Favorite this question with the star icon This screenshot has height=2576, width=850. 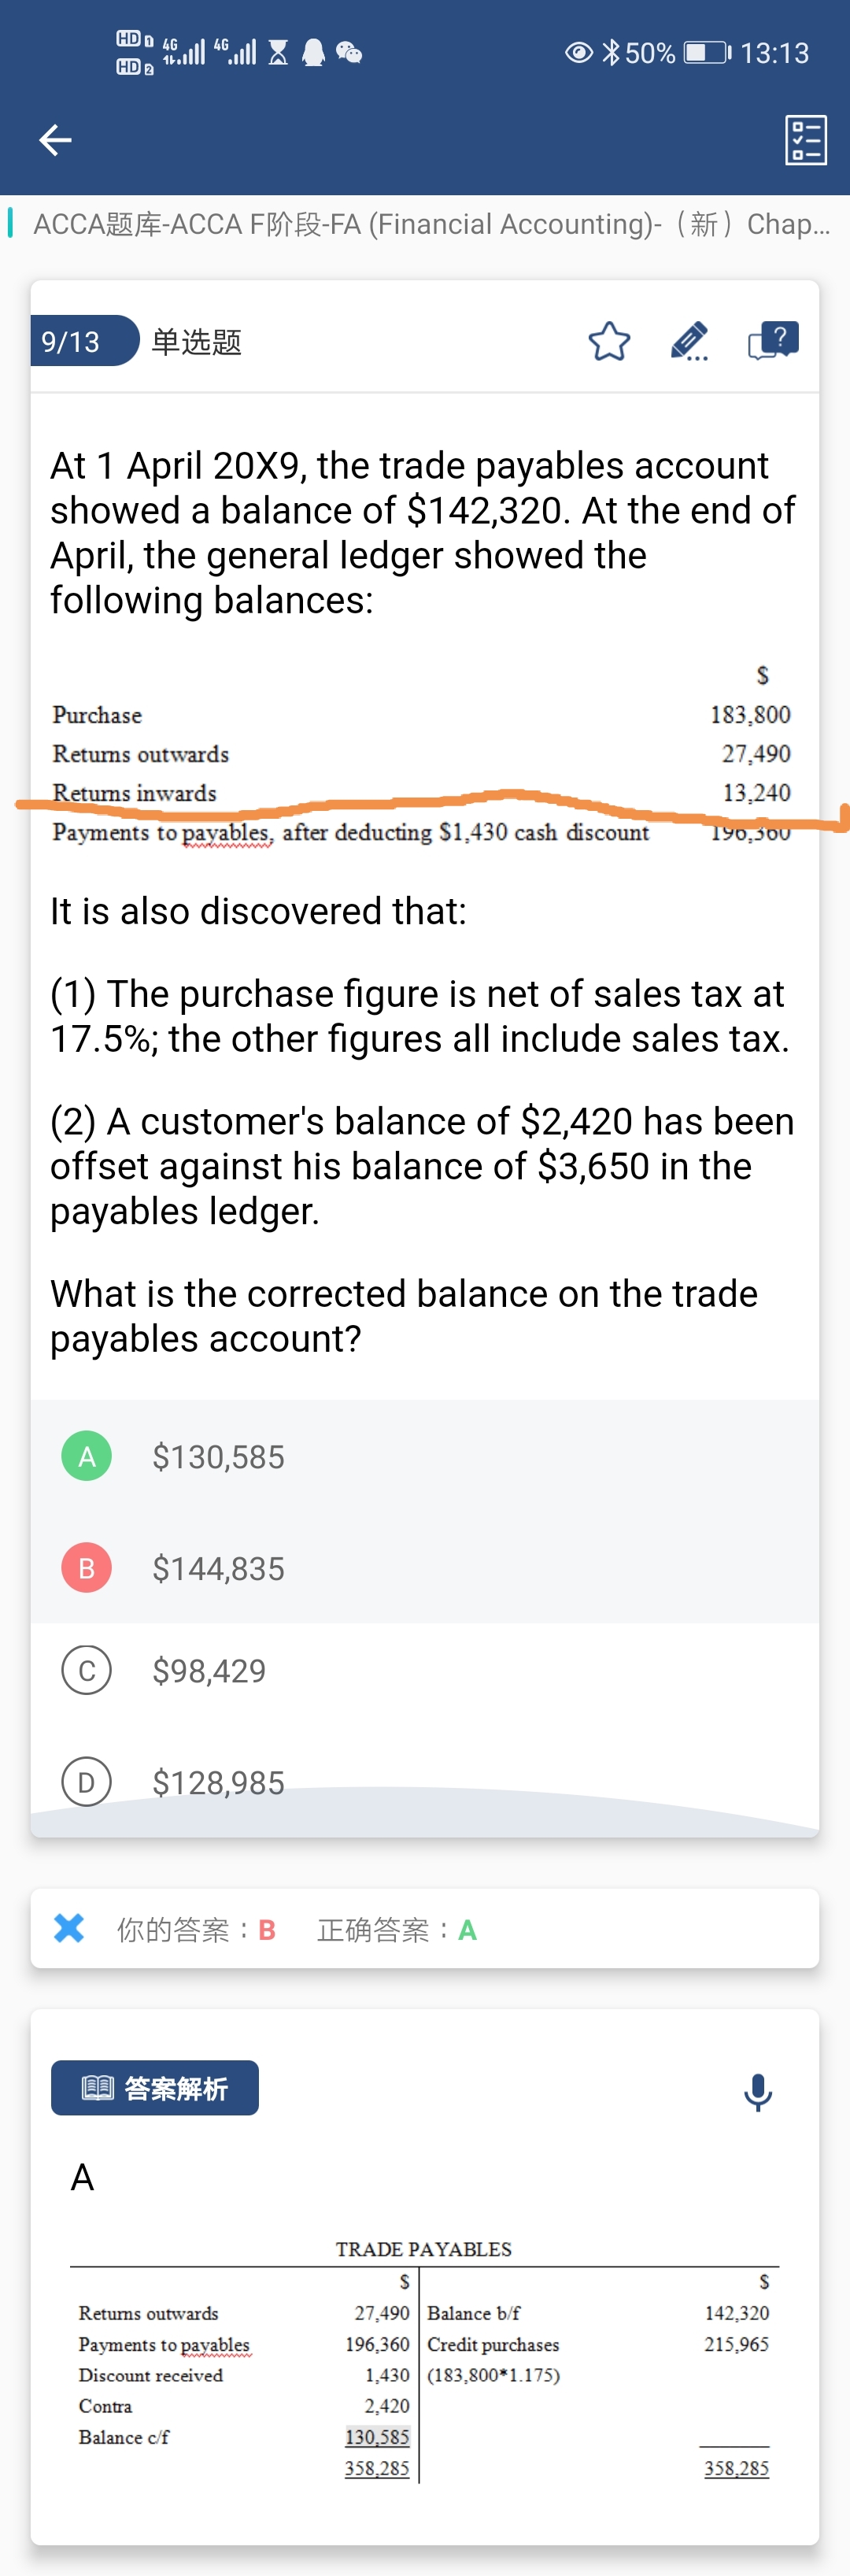click(x=609, y=341)
